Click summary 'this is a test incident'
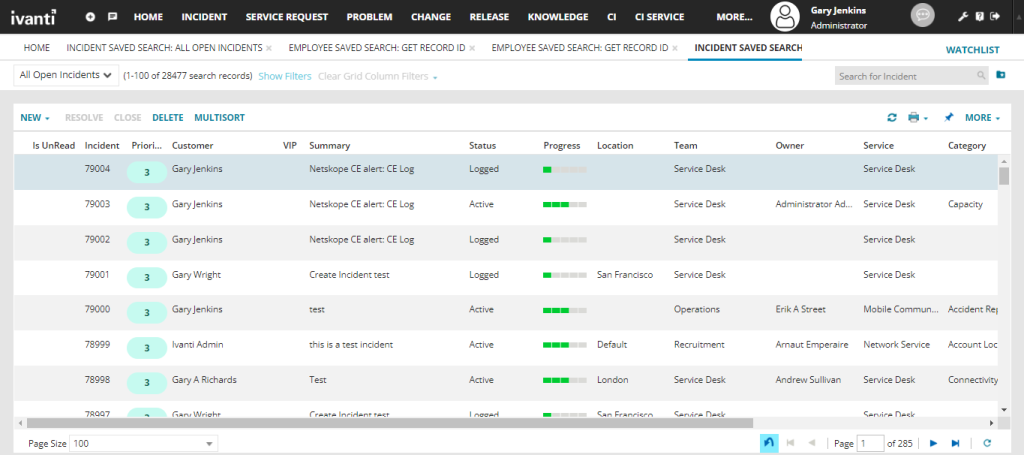 click(x=351, y=345)
